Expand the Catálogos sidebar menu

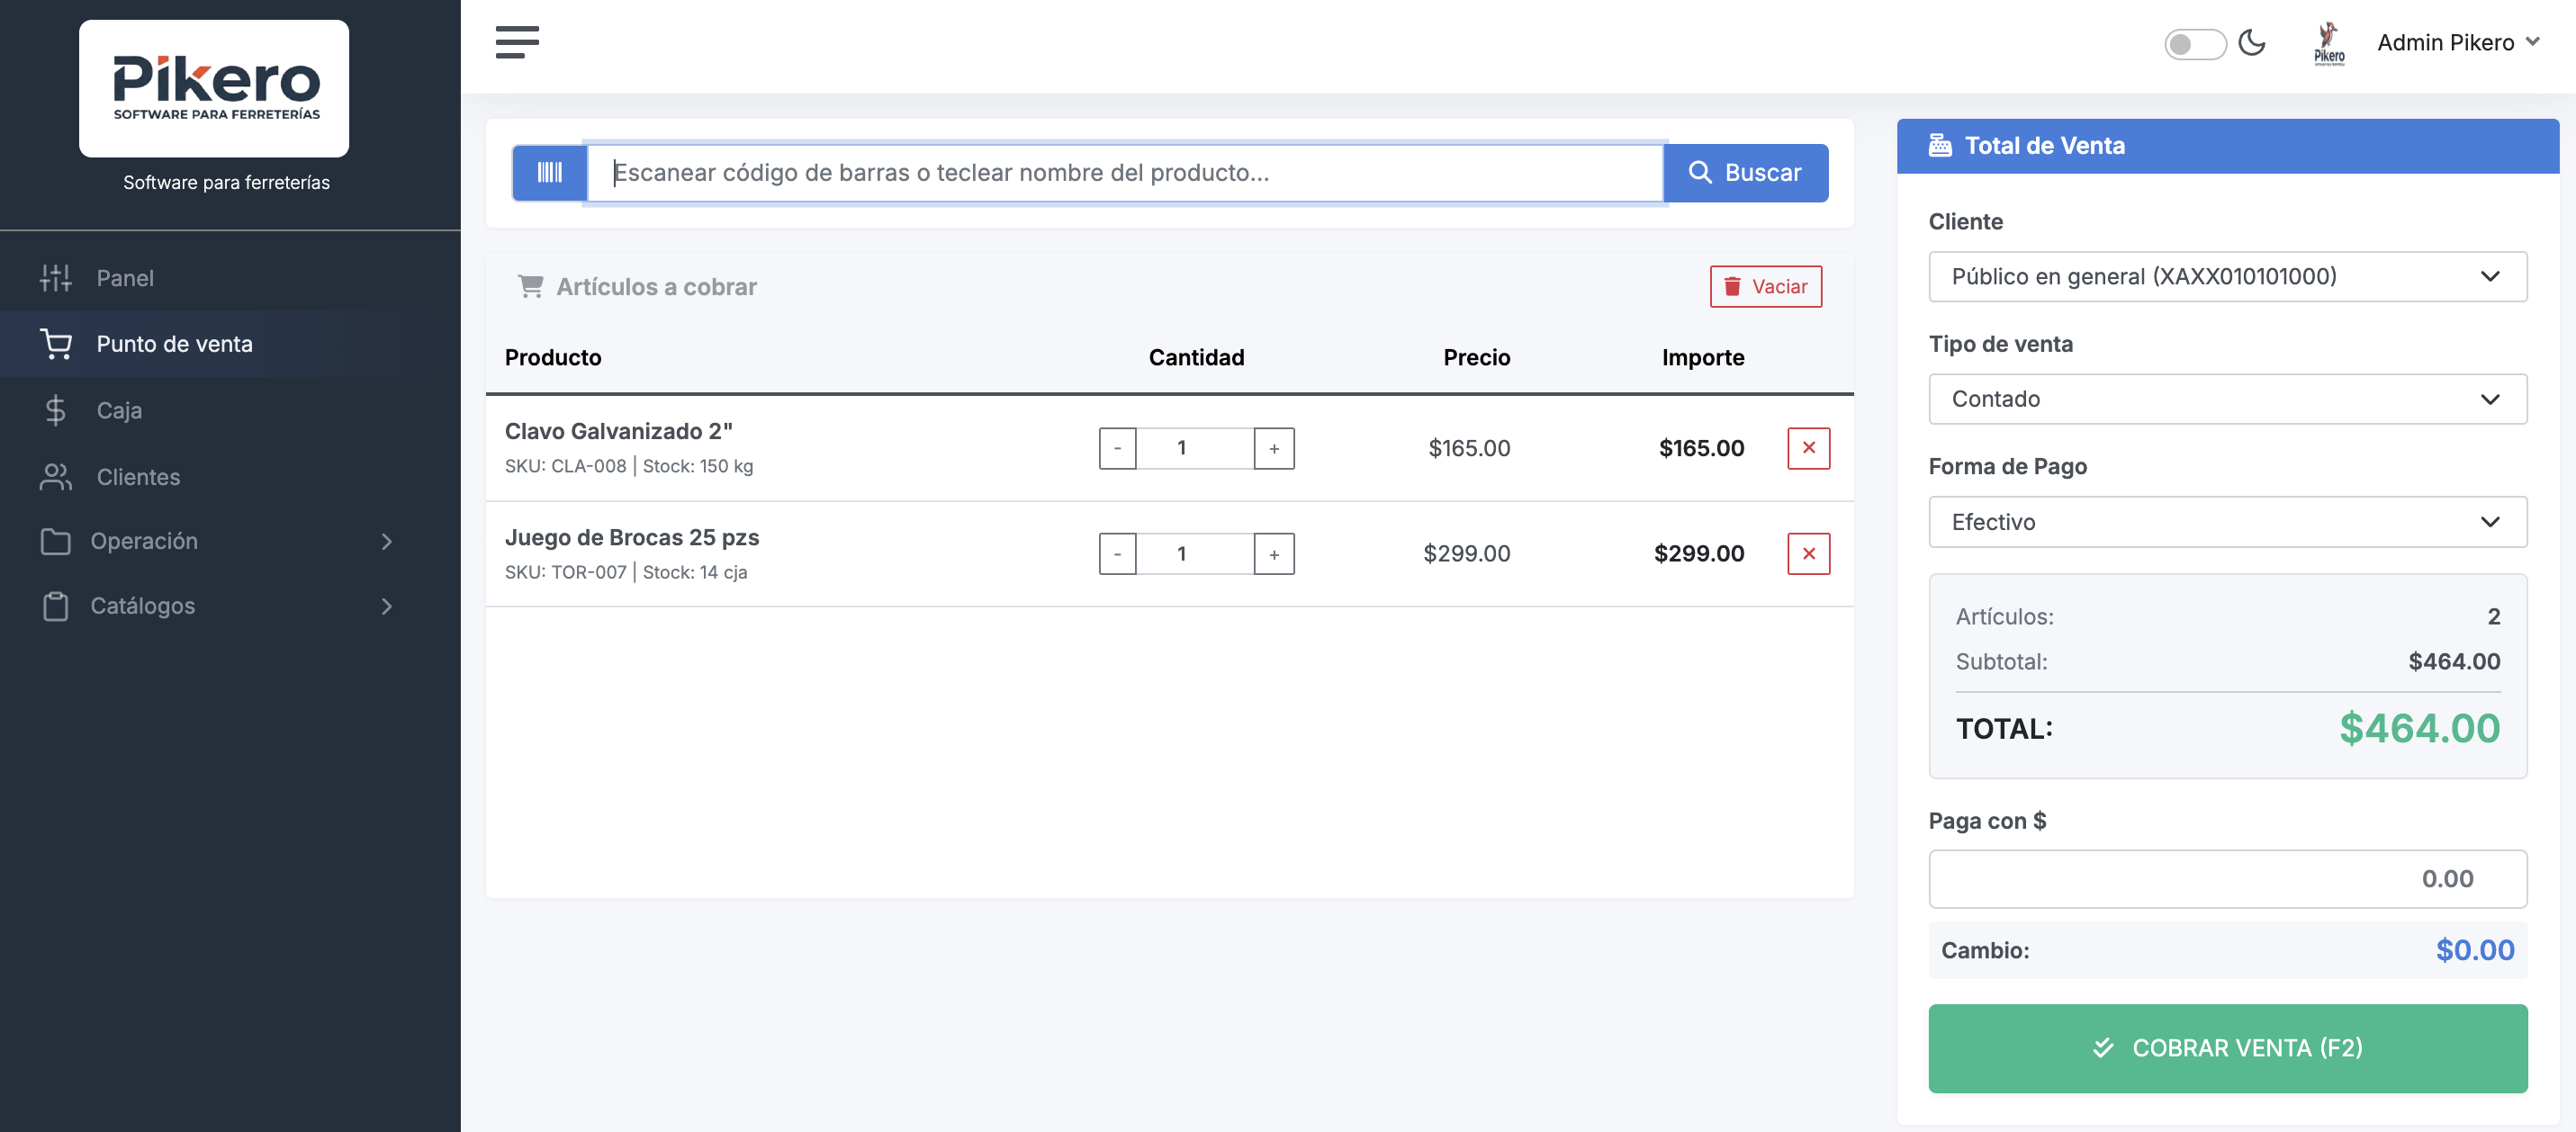(217, 606)
